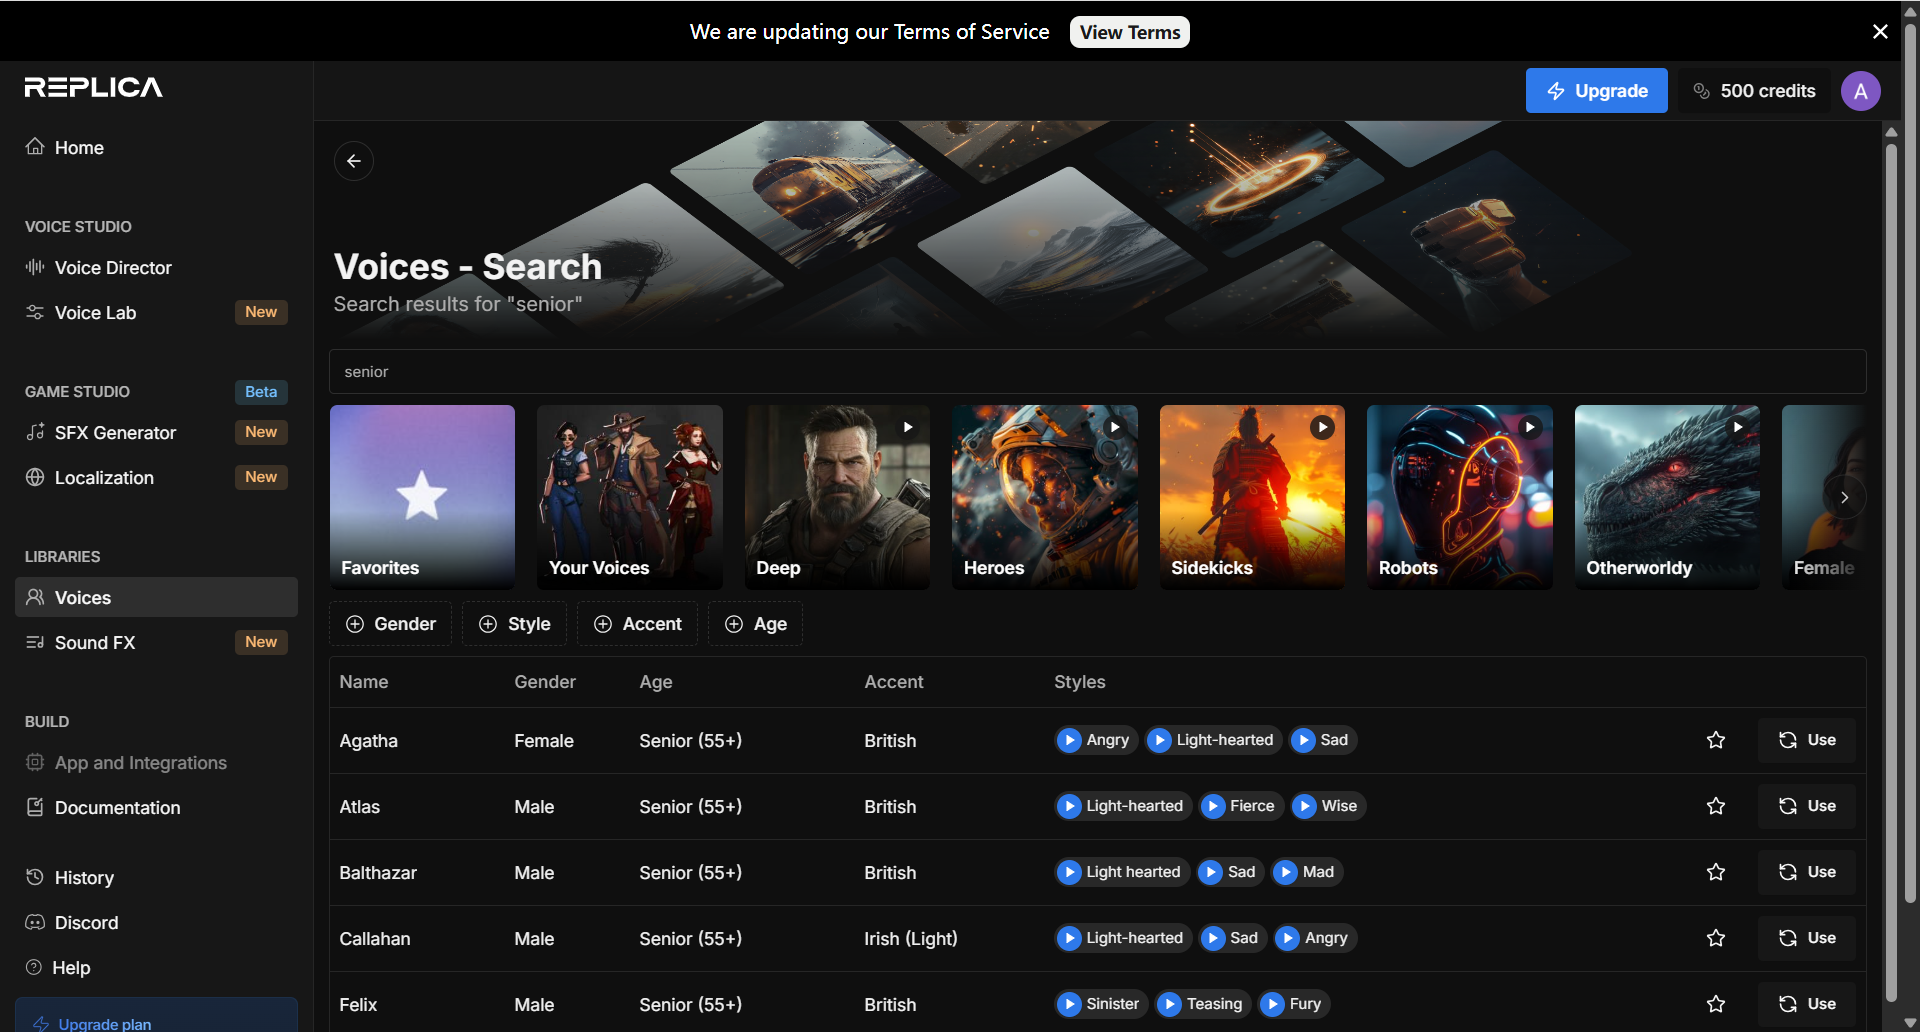Screen dimensions: 1920x1032
Task: Select the Voices library
Action: [156, 597]
